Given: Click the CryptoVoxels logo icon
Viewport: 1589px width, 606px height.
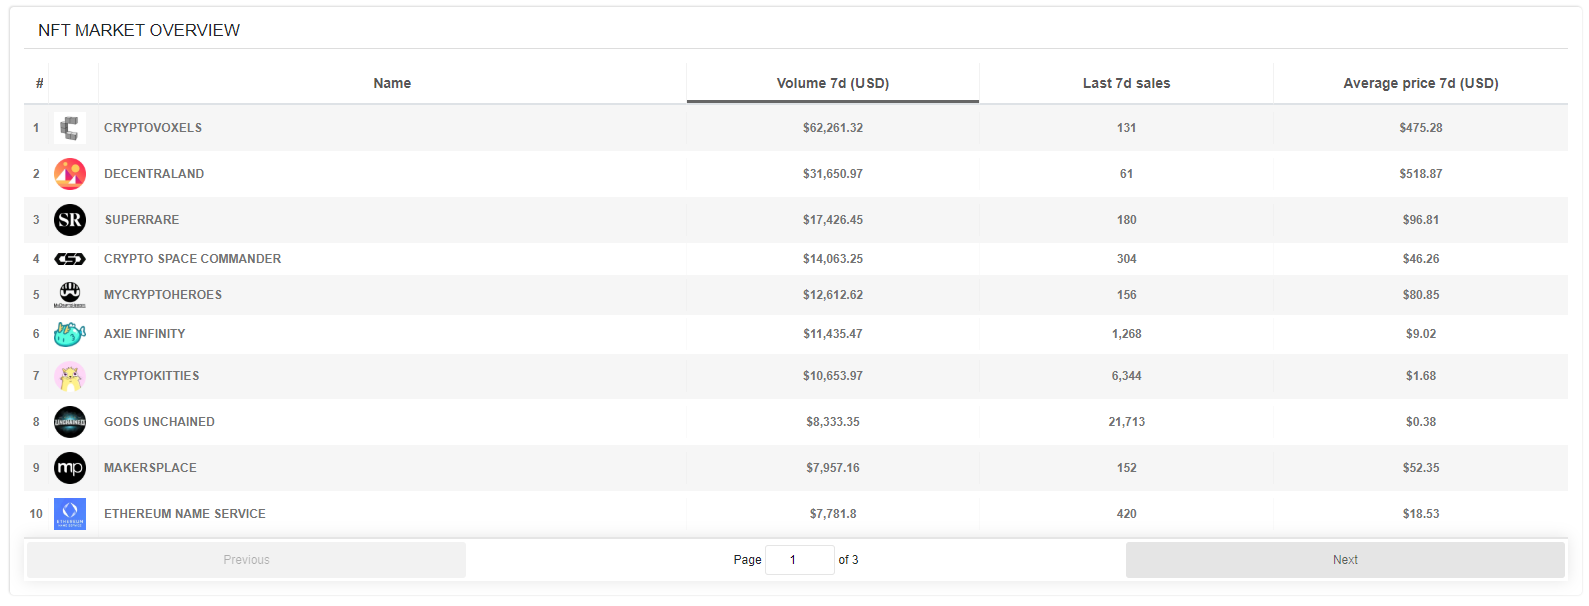Looking at the screenshot, I should [x=70, y=128].
